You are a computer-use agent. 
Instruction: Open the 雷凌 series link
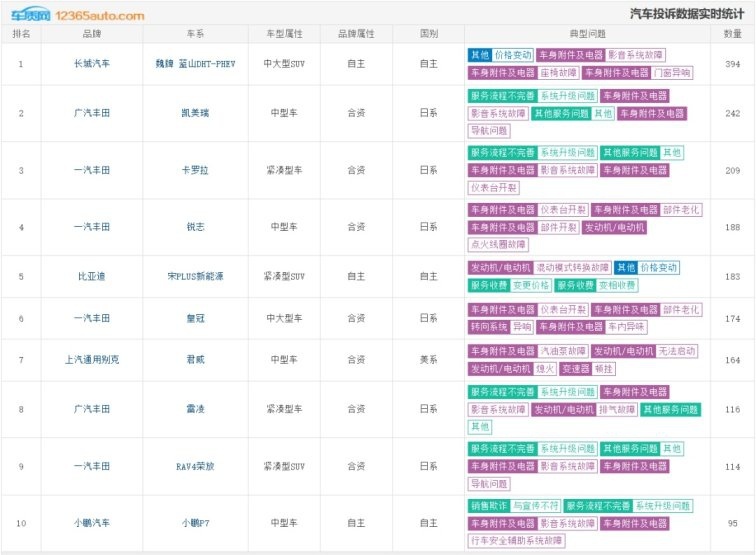tap(195, 409)
